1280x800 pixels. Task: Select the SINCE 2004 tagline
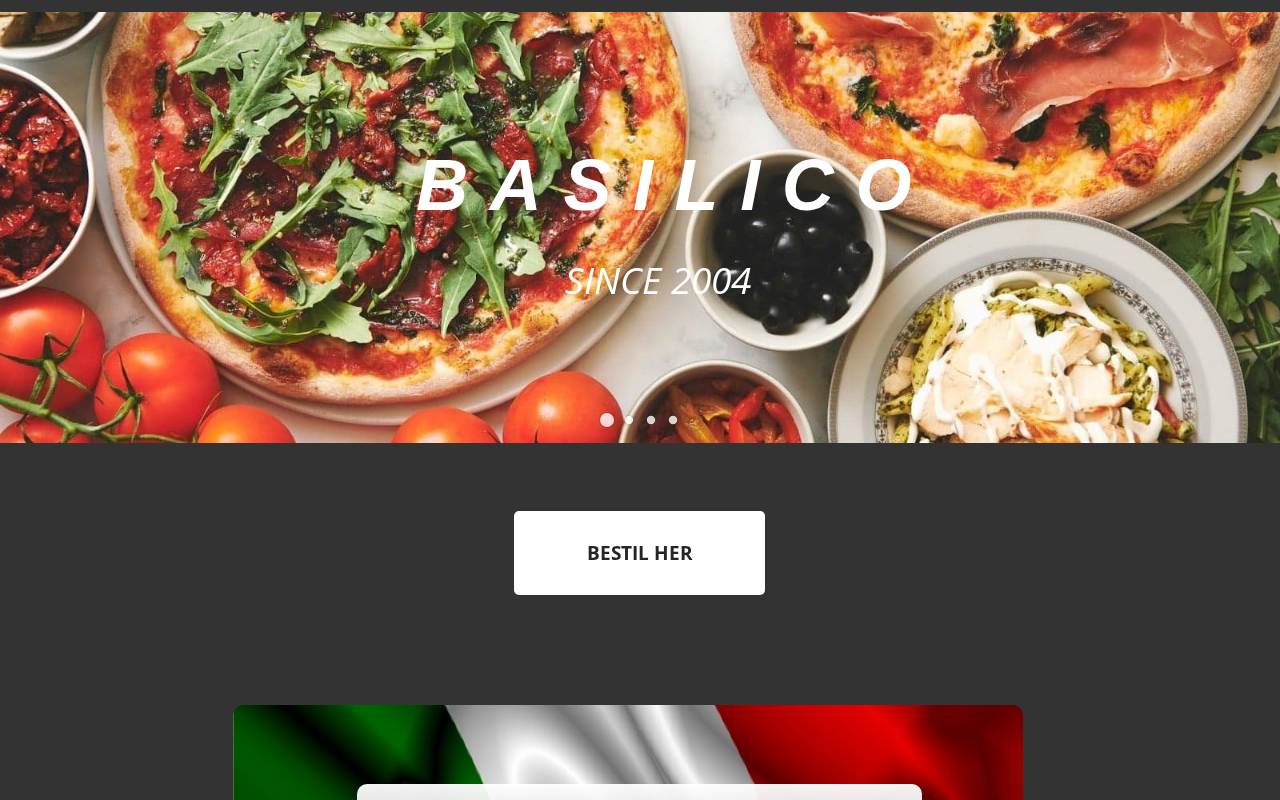658,281
